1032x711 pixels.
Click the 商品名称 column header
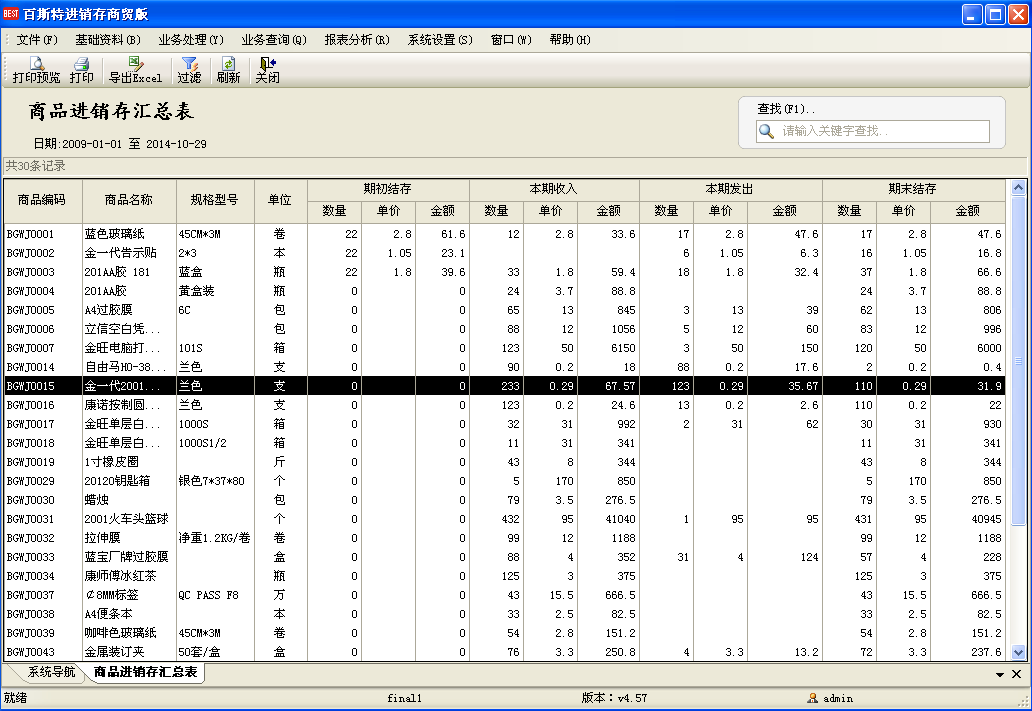(x=129, y=200)
